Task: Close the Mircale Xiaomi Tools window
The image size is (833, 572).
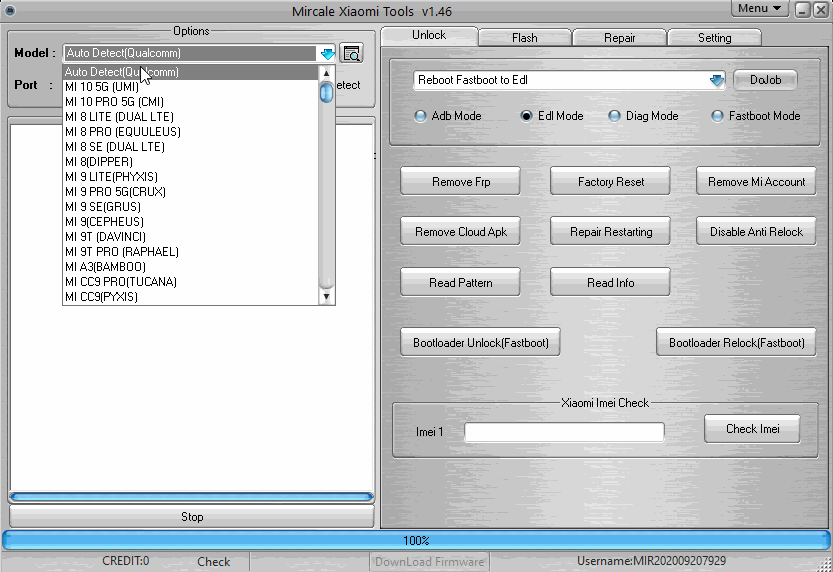Action: click(821, 10)
